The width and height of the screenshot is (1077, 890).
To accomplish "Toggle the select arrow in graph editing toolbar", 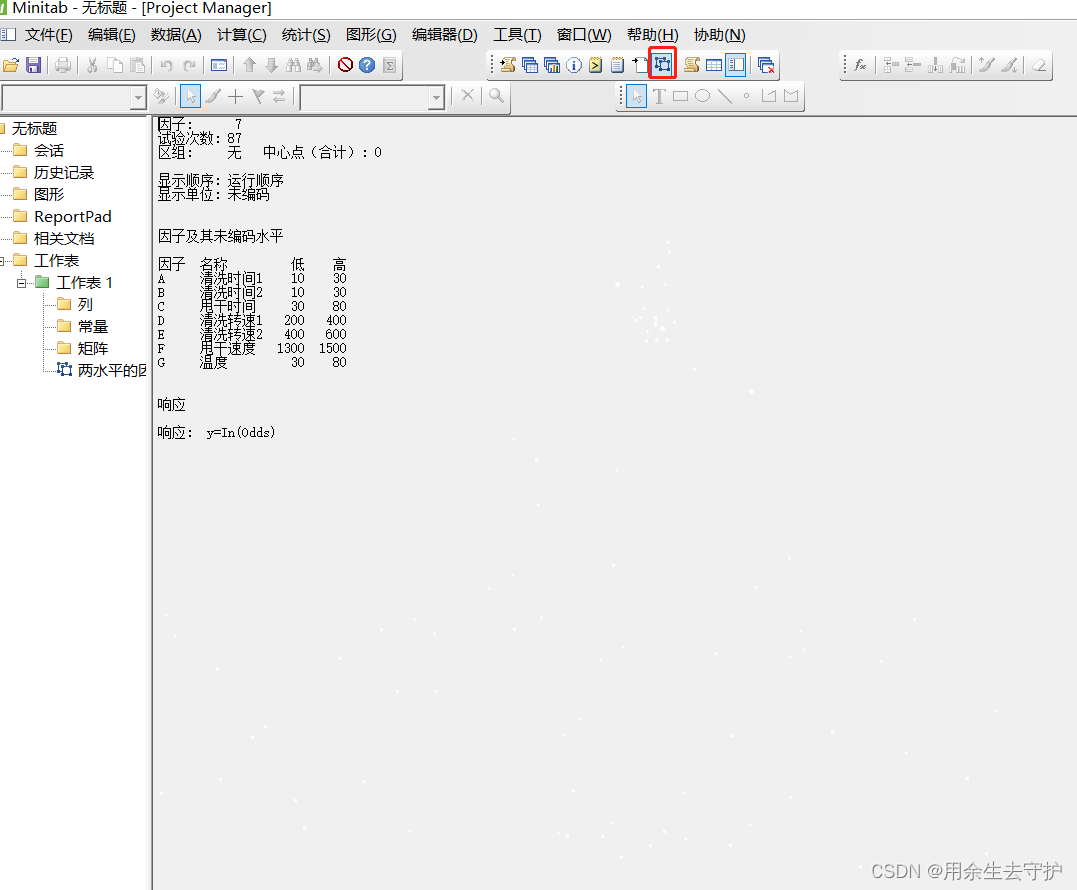I will point(190,96).
